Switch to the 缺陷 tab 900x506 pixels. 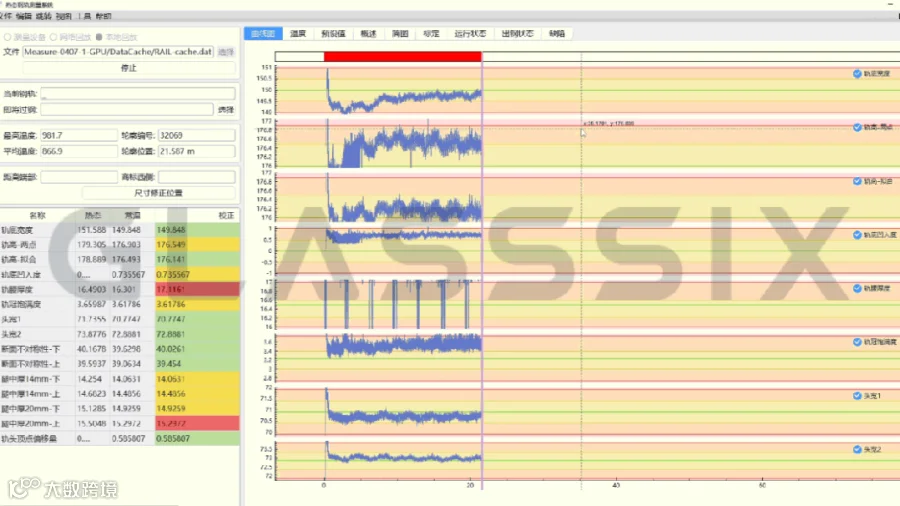(x=557, y=33)
